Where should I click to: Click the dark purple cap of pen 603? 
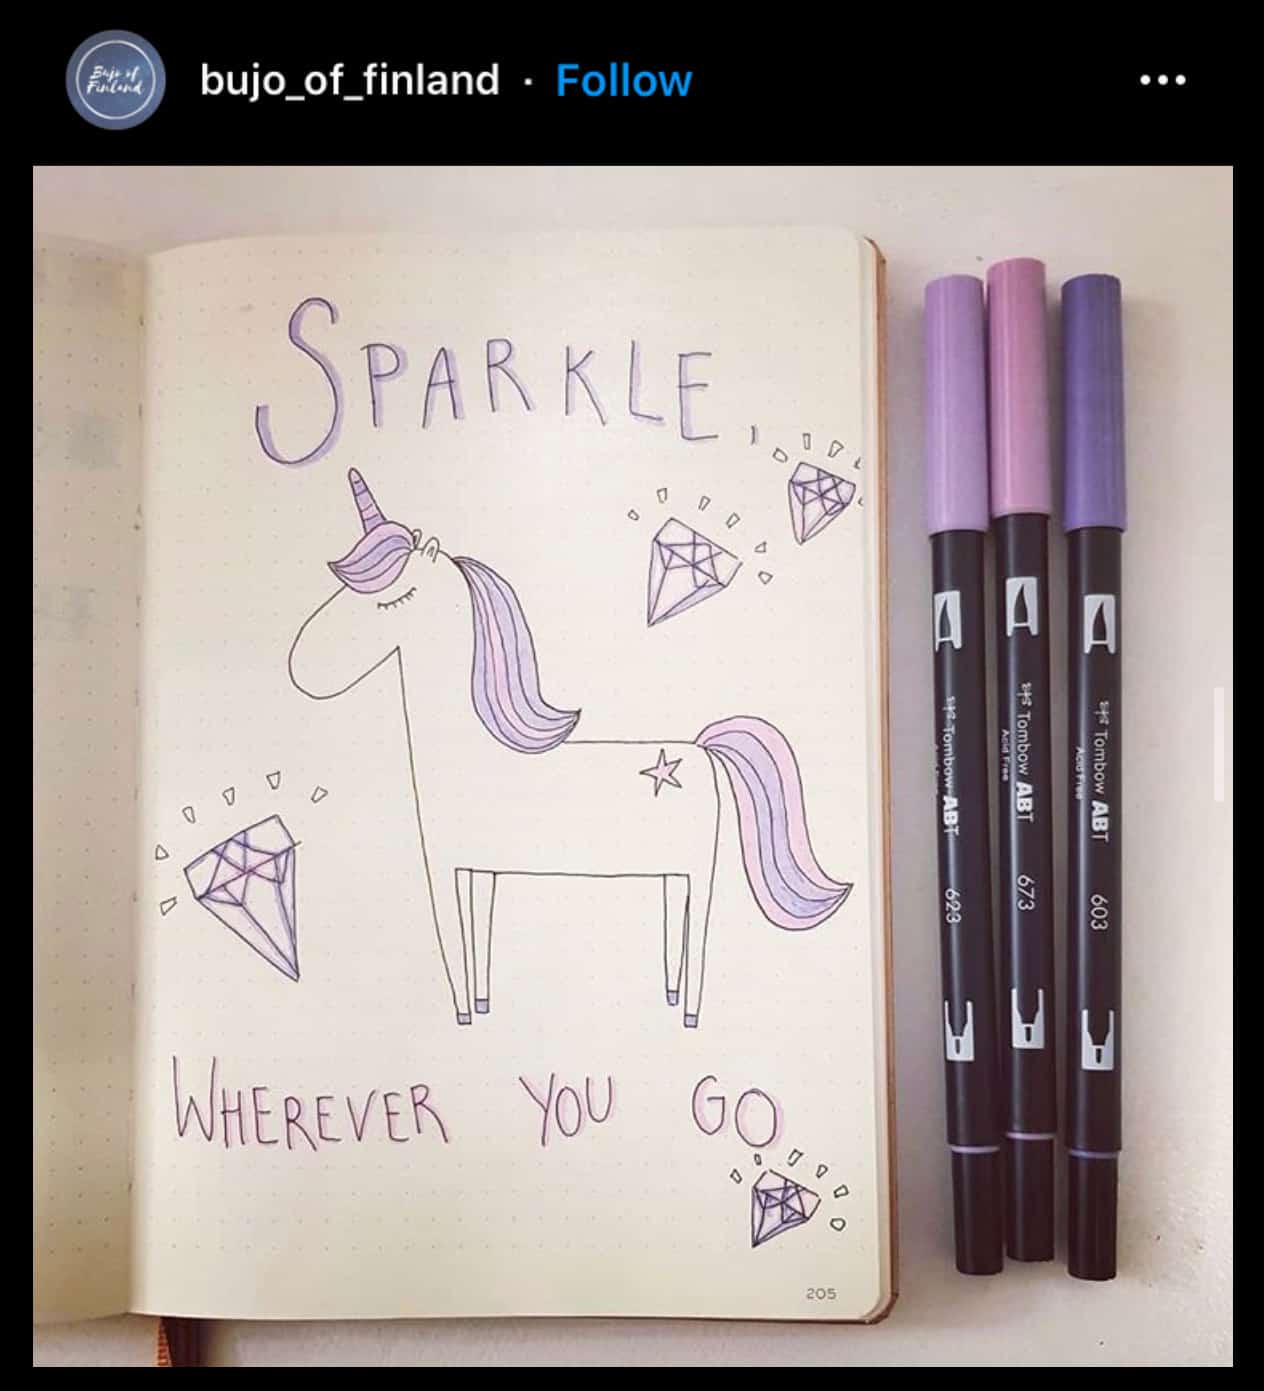1093,403
